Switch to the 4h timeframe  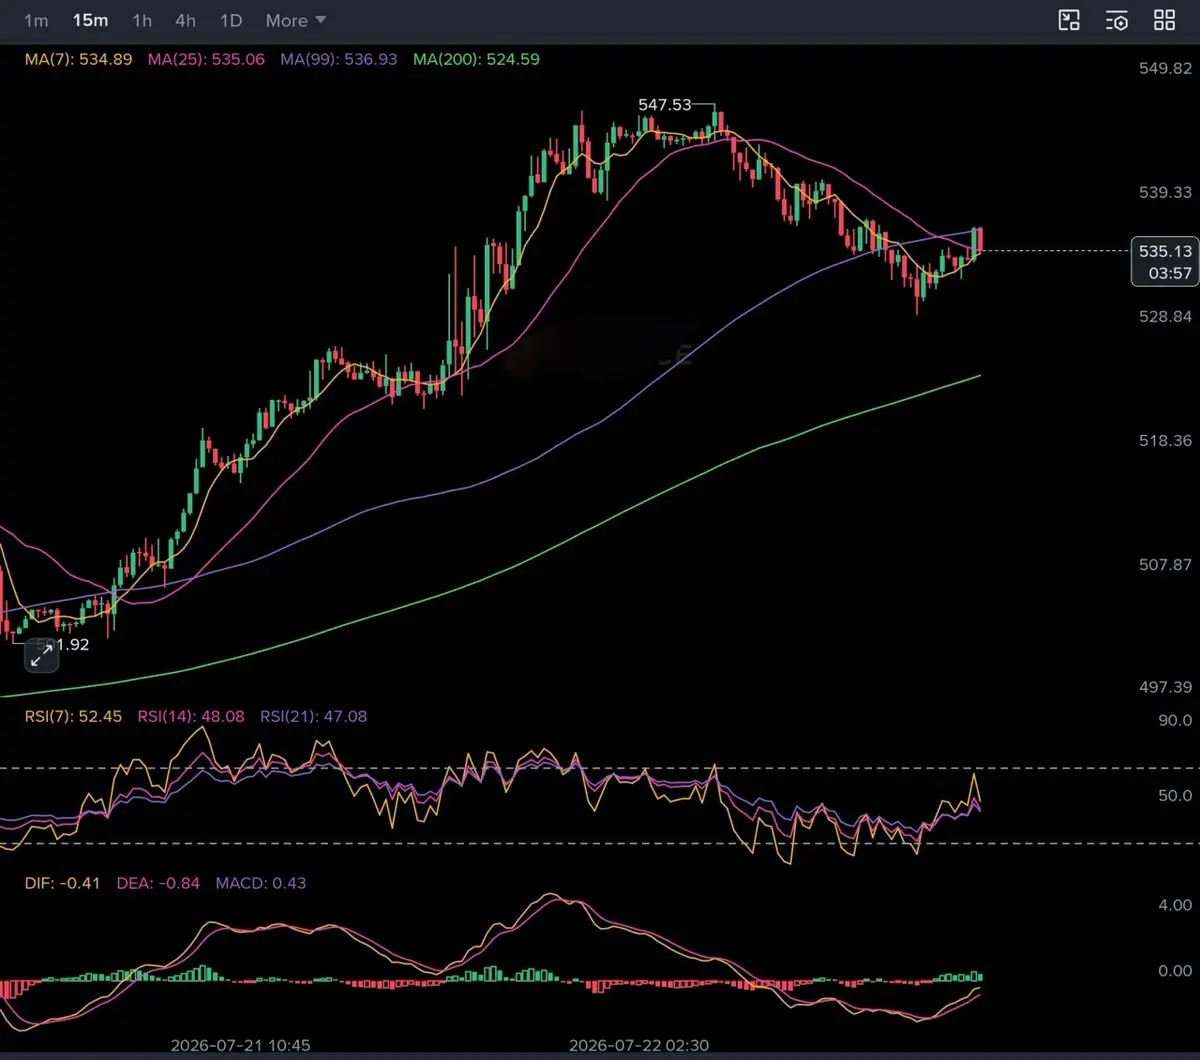click(185, 20)
